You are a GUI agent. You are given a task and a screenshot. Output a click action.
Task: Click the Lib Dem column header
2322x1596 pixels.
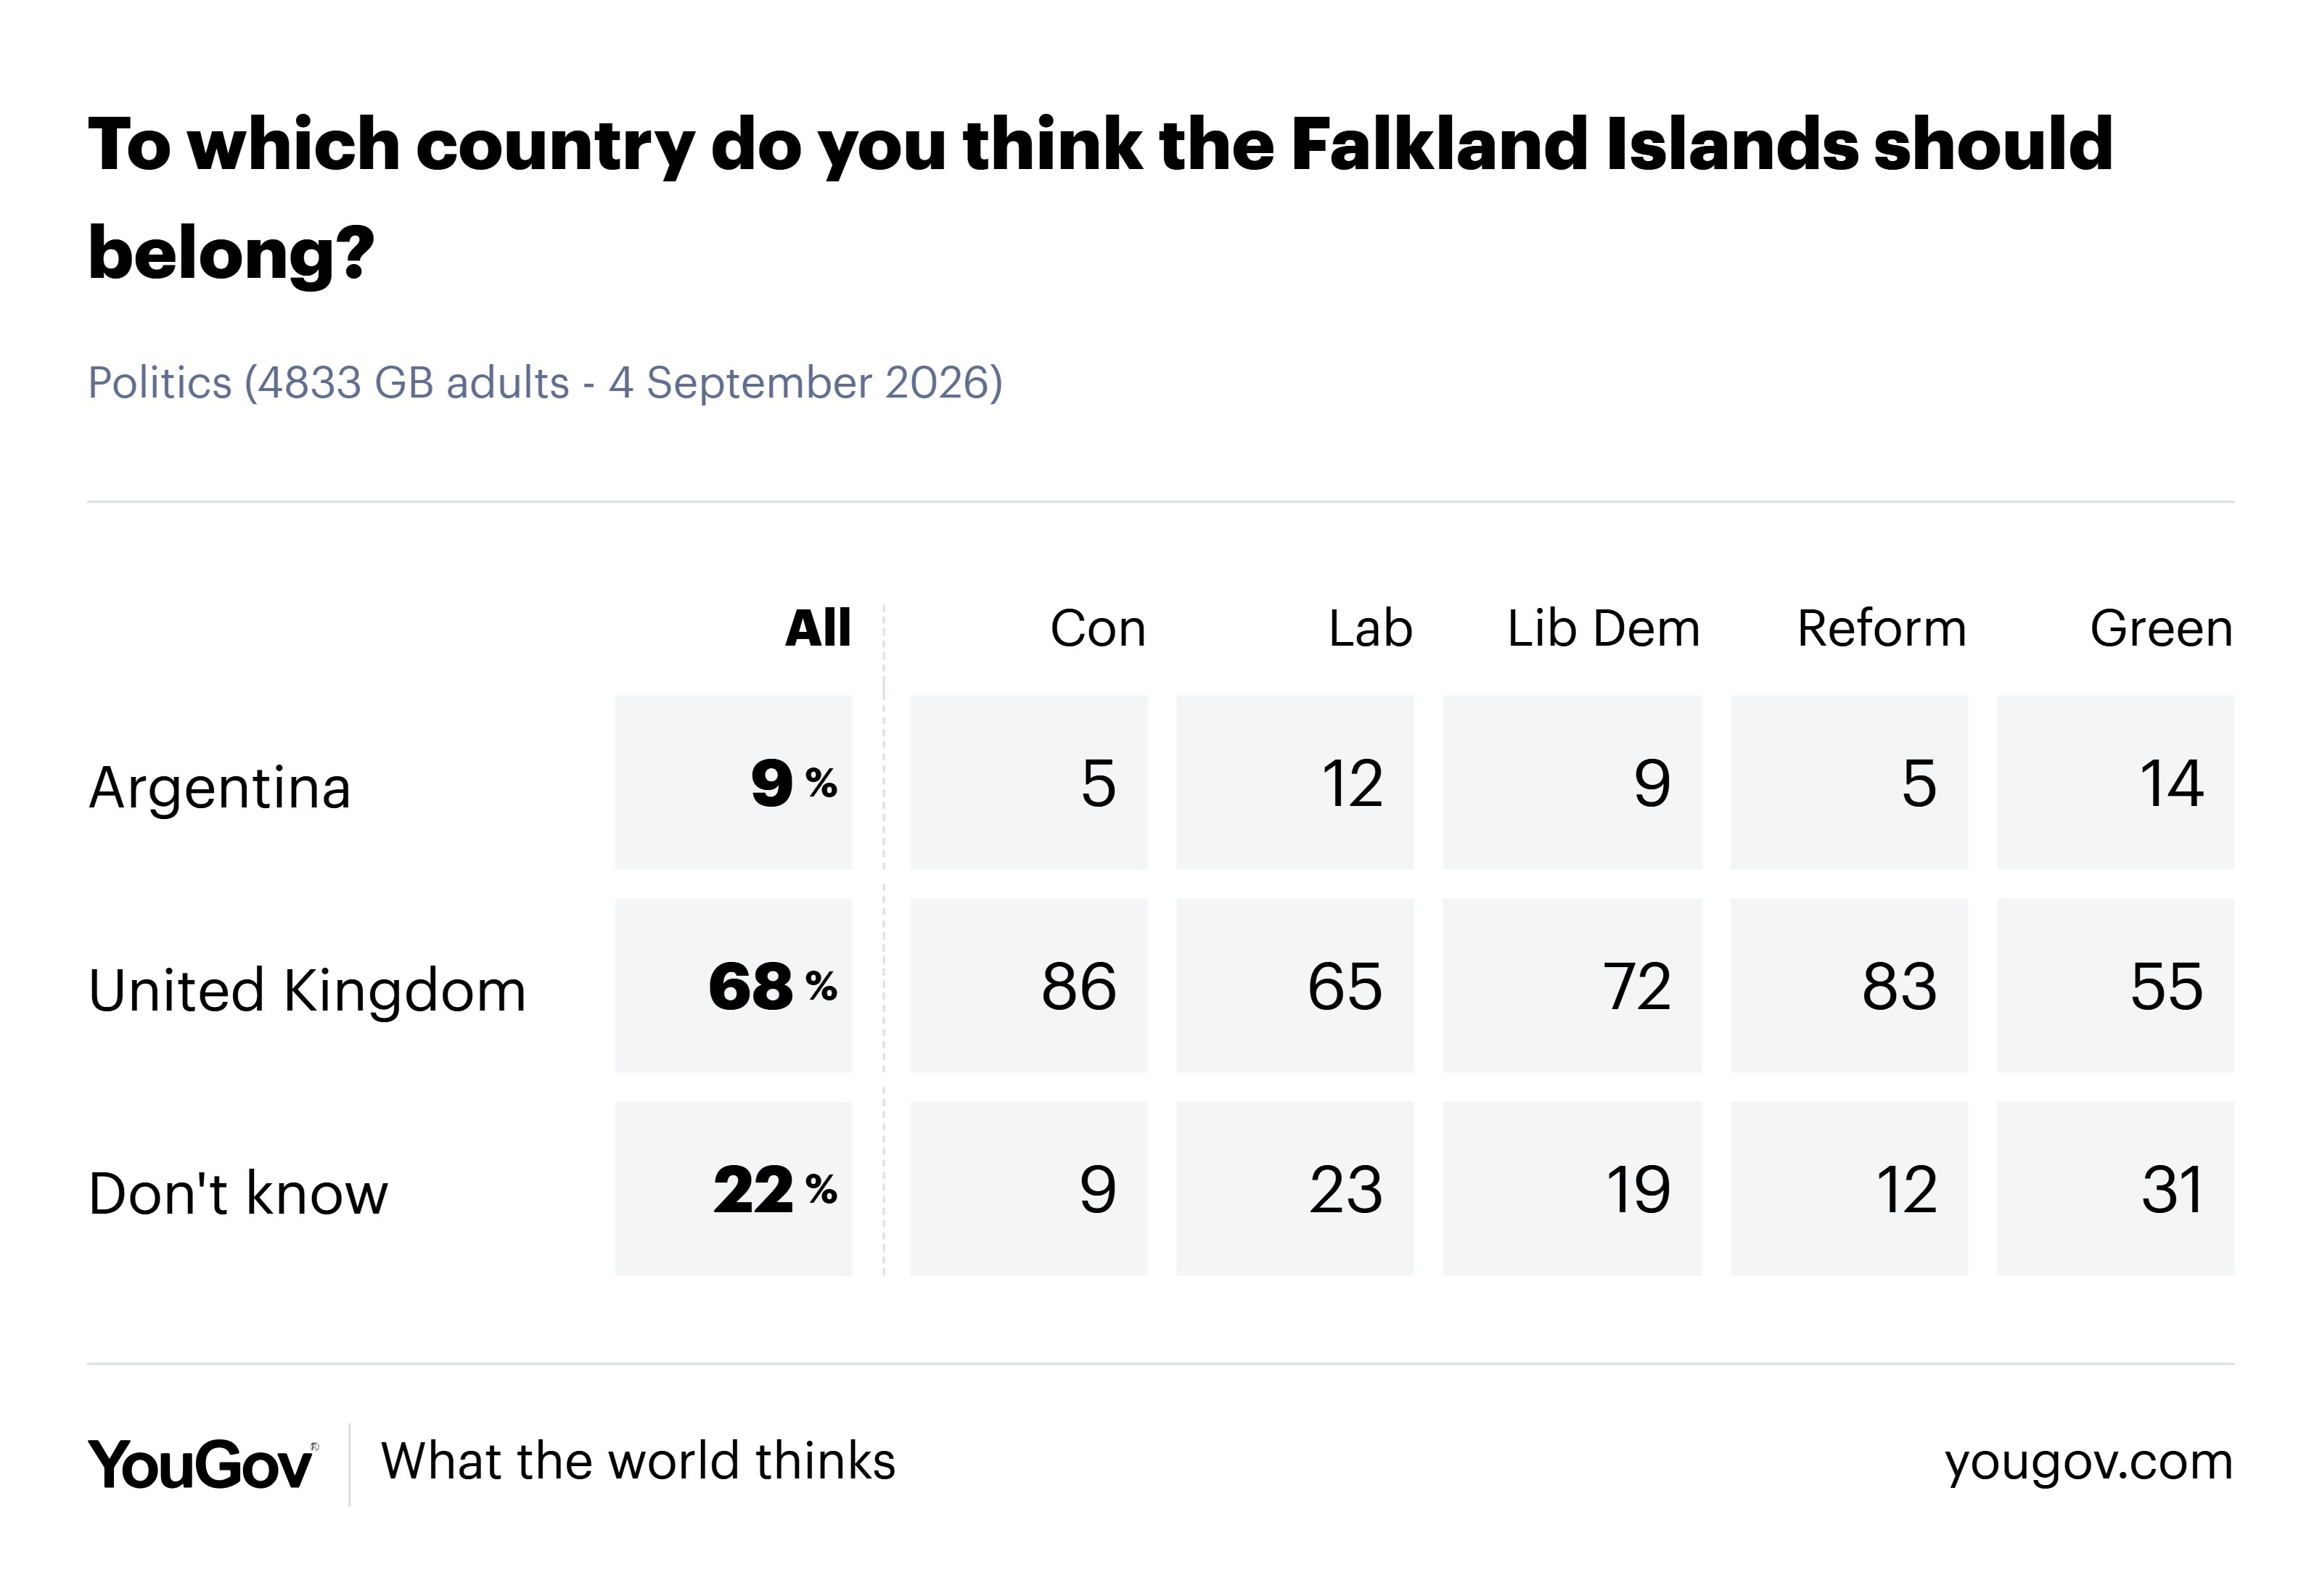(1603, 629)
